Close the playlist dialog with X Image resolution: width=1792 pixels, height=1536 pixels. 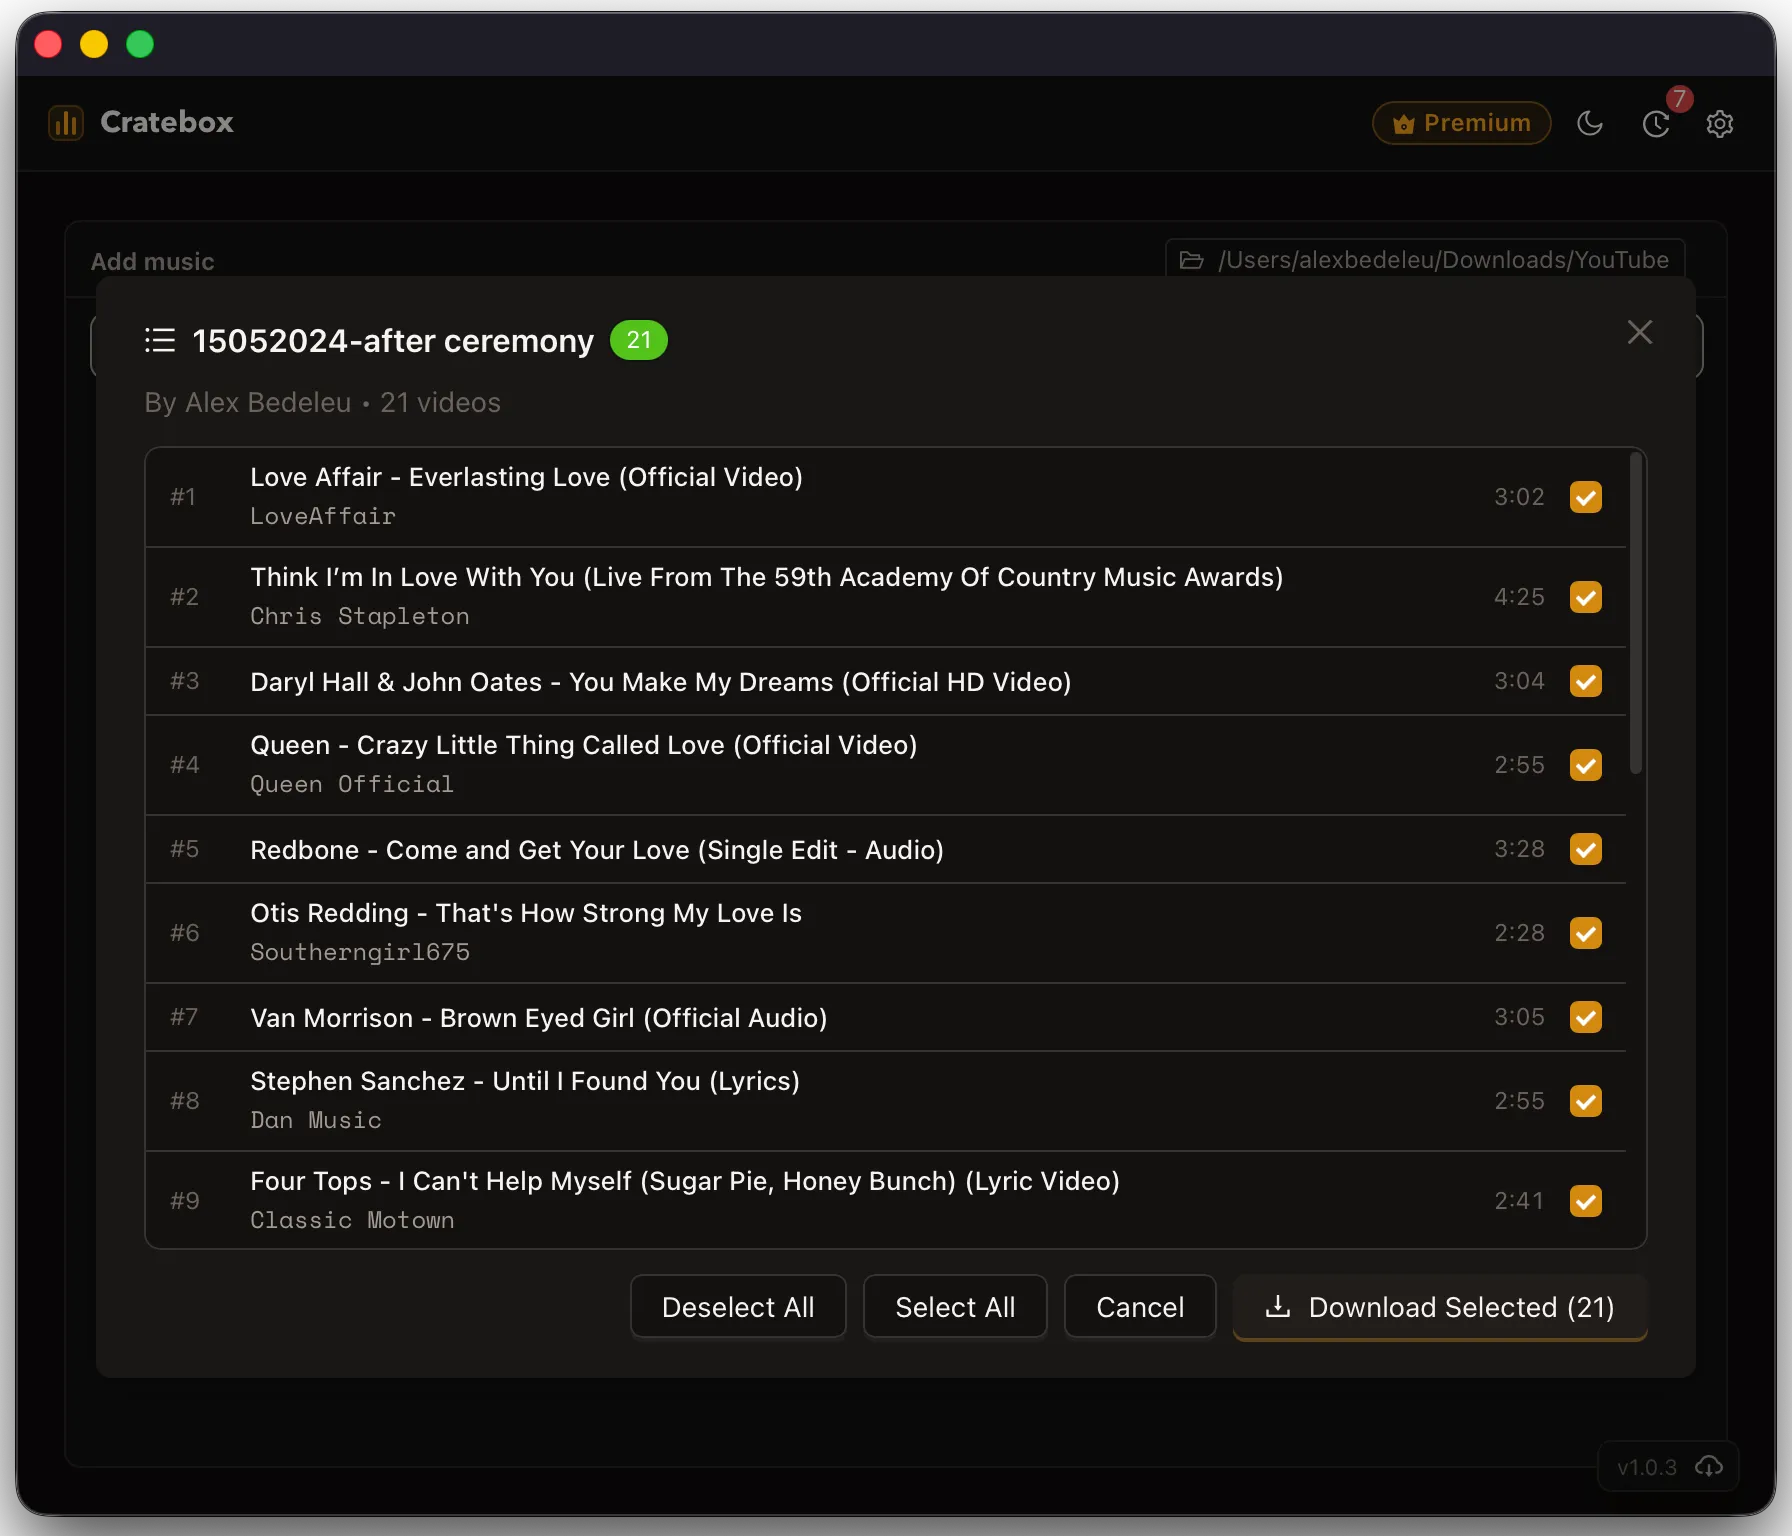(x=1639, y=332)
